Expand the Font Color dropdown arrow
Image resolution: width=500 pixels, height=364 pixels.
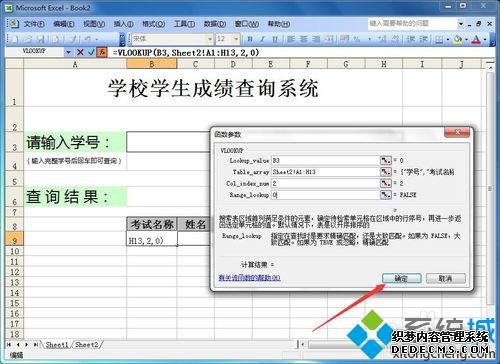(485, 39)
